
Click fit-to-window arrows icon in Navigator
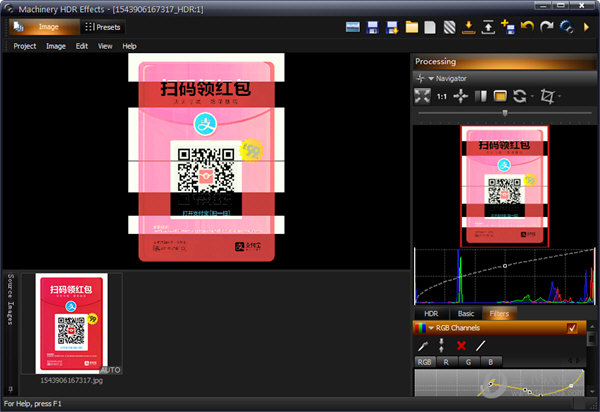(422, 96)
